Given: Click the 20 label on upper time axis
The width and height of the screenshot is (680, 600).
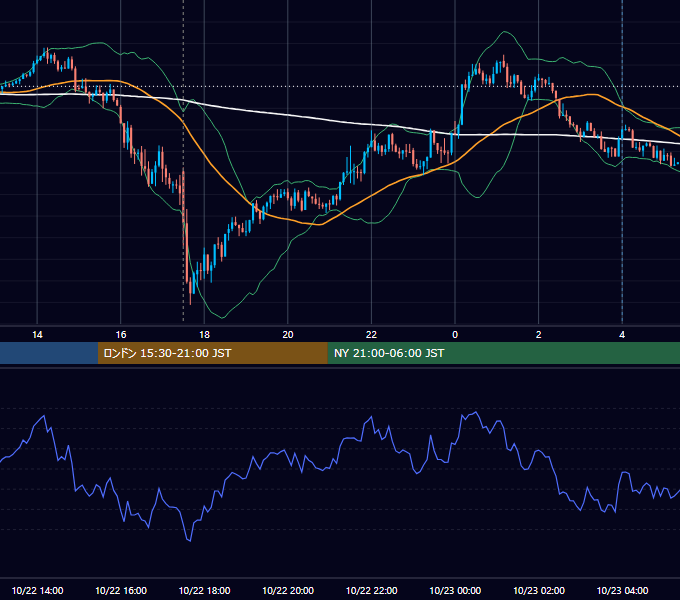Looking at the screenshot, I should [288, 335].
